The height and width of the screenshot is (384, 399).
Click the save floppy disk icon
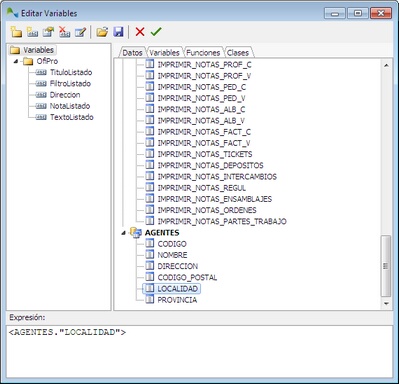118,32
